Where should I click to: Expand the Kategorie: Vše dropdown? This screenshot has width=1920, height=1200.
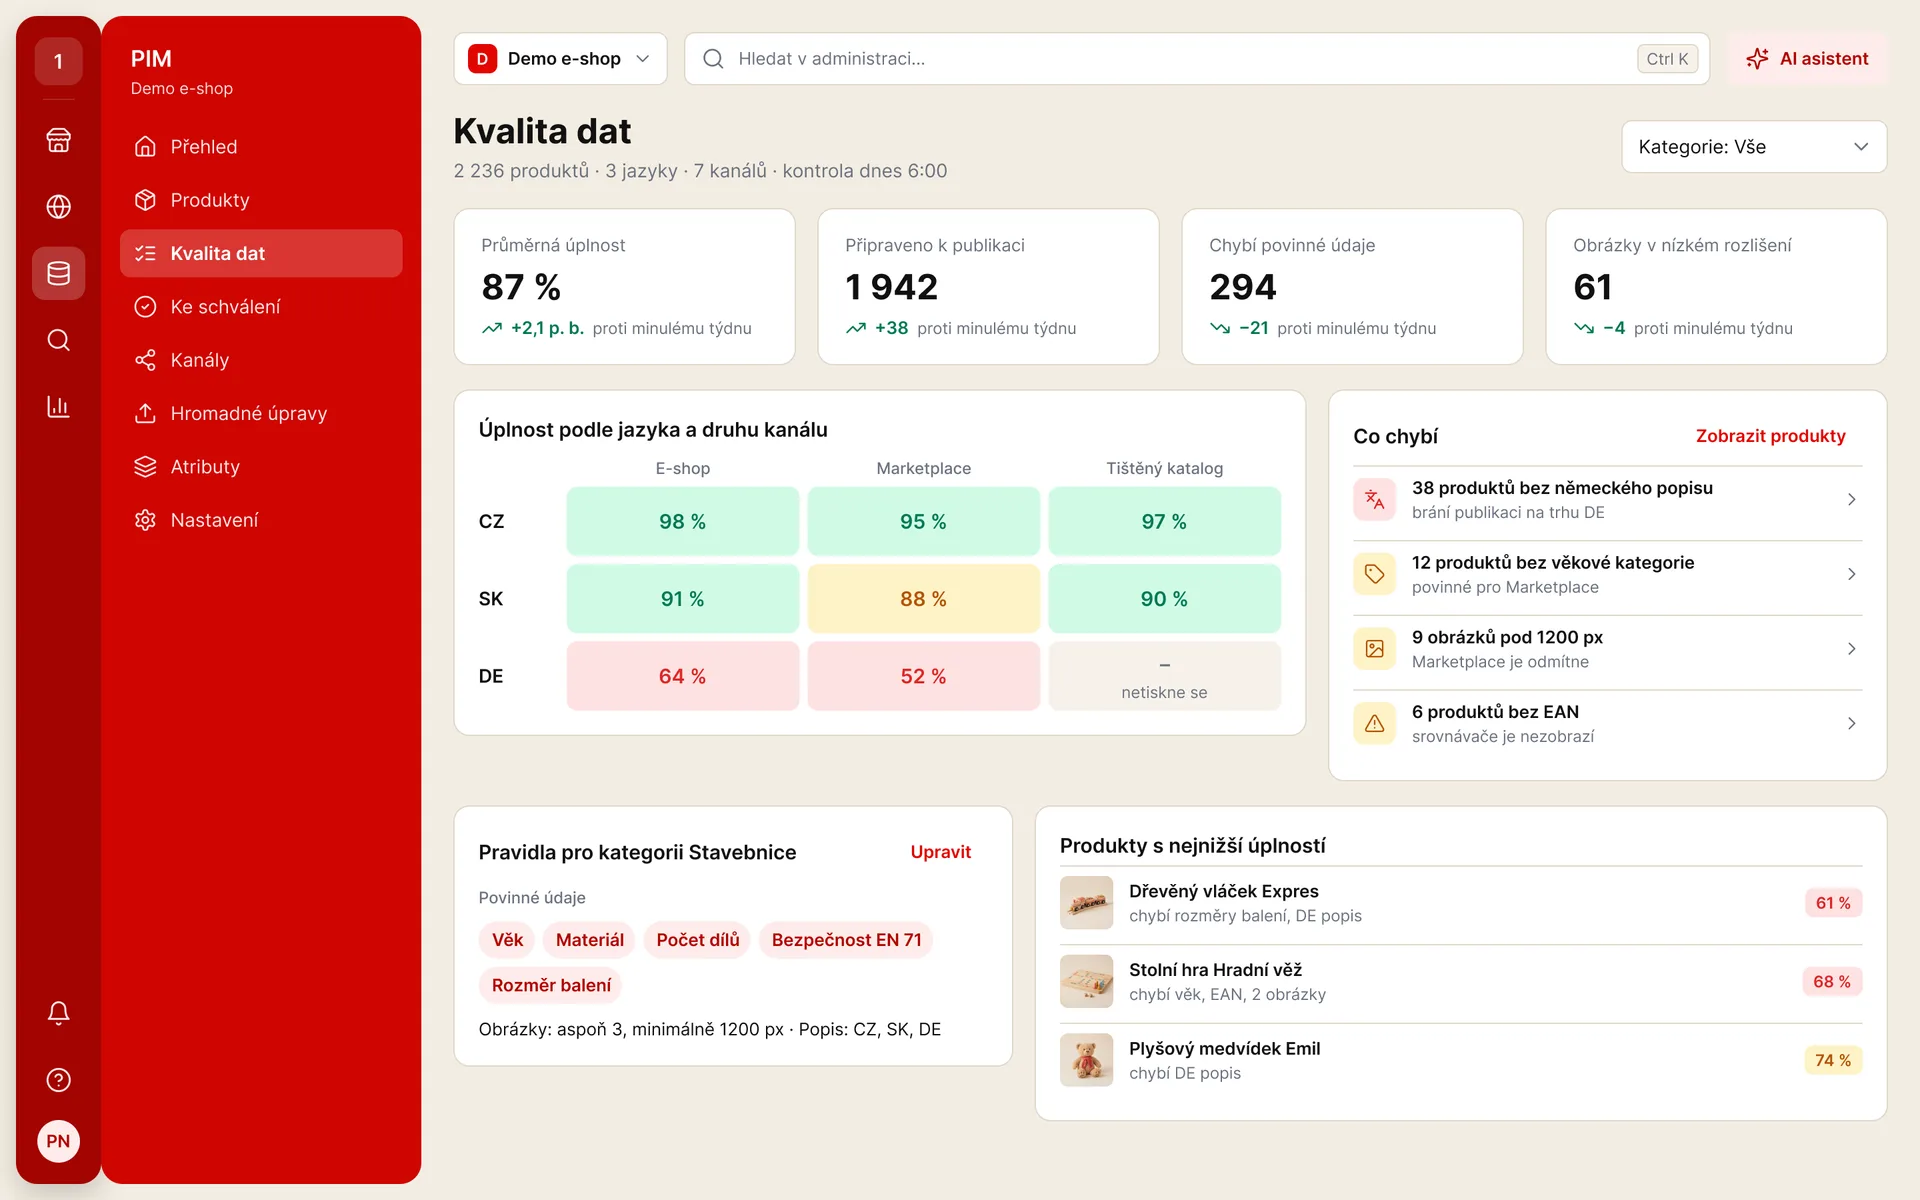point(1754,147)
